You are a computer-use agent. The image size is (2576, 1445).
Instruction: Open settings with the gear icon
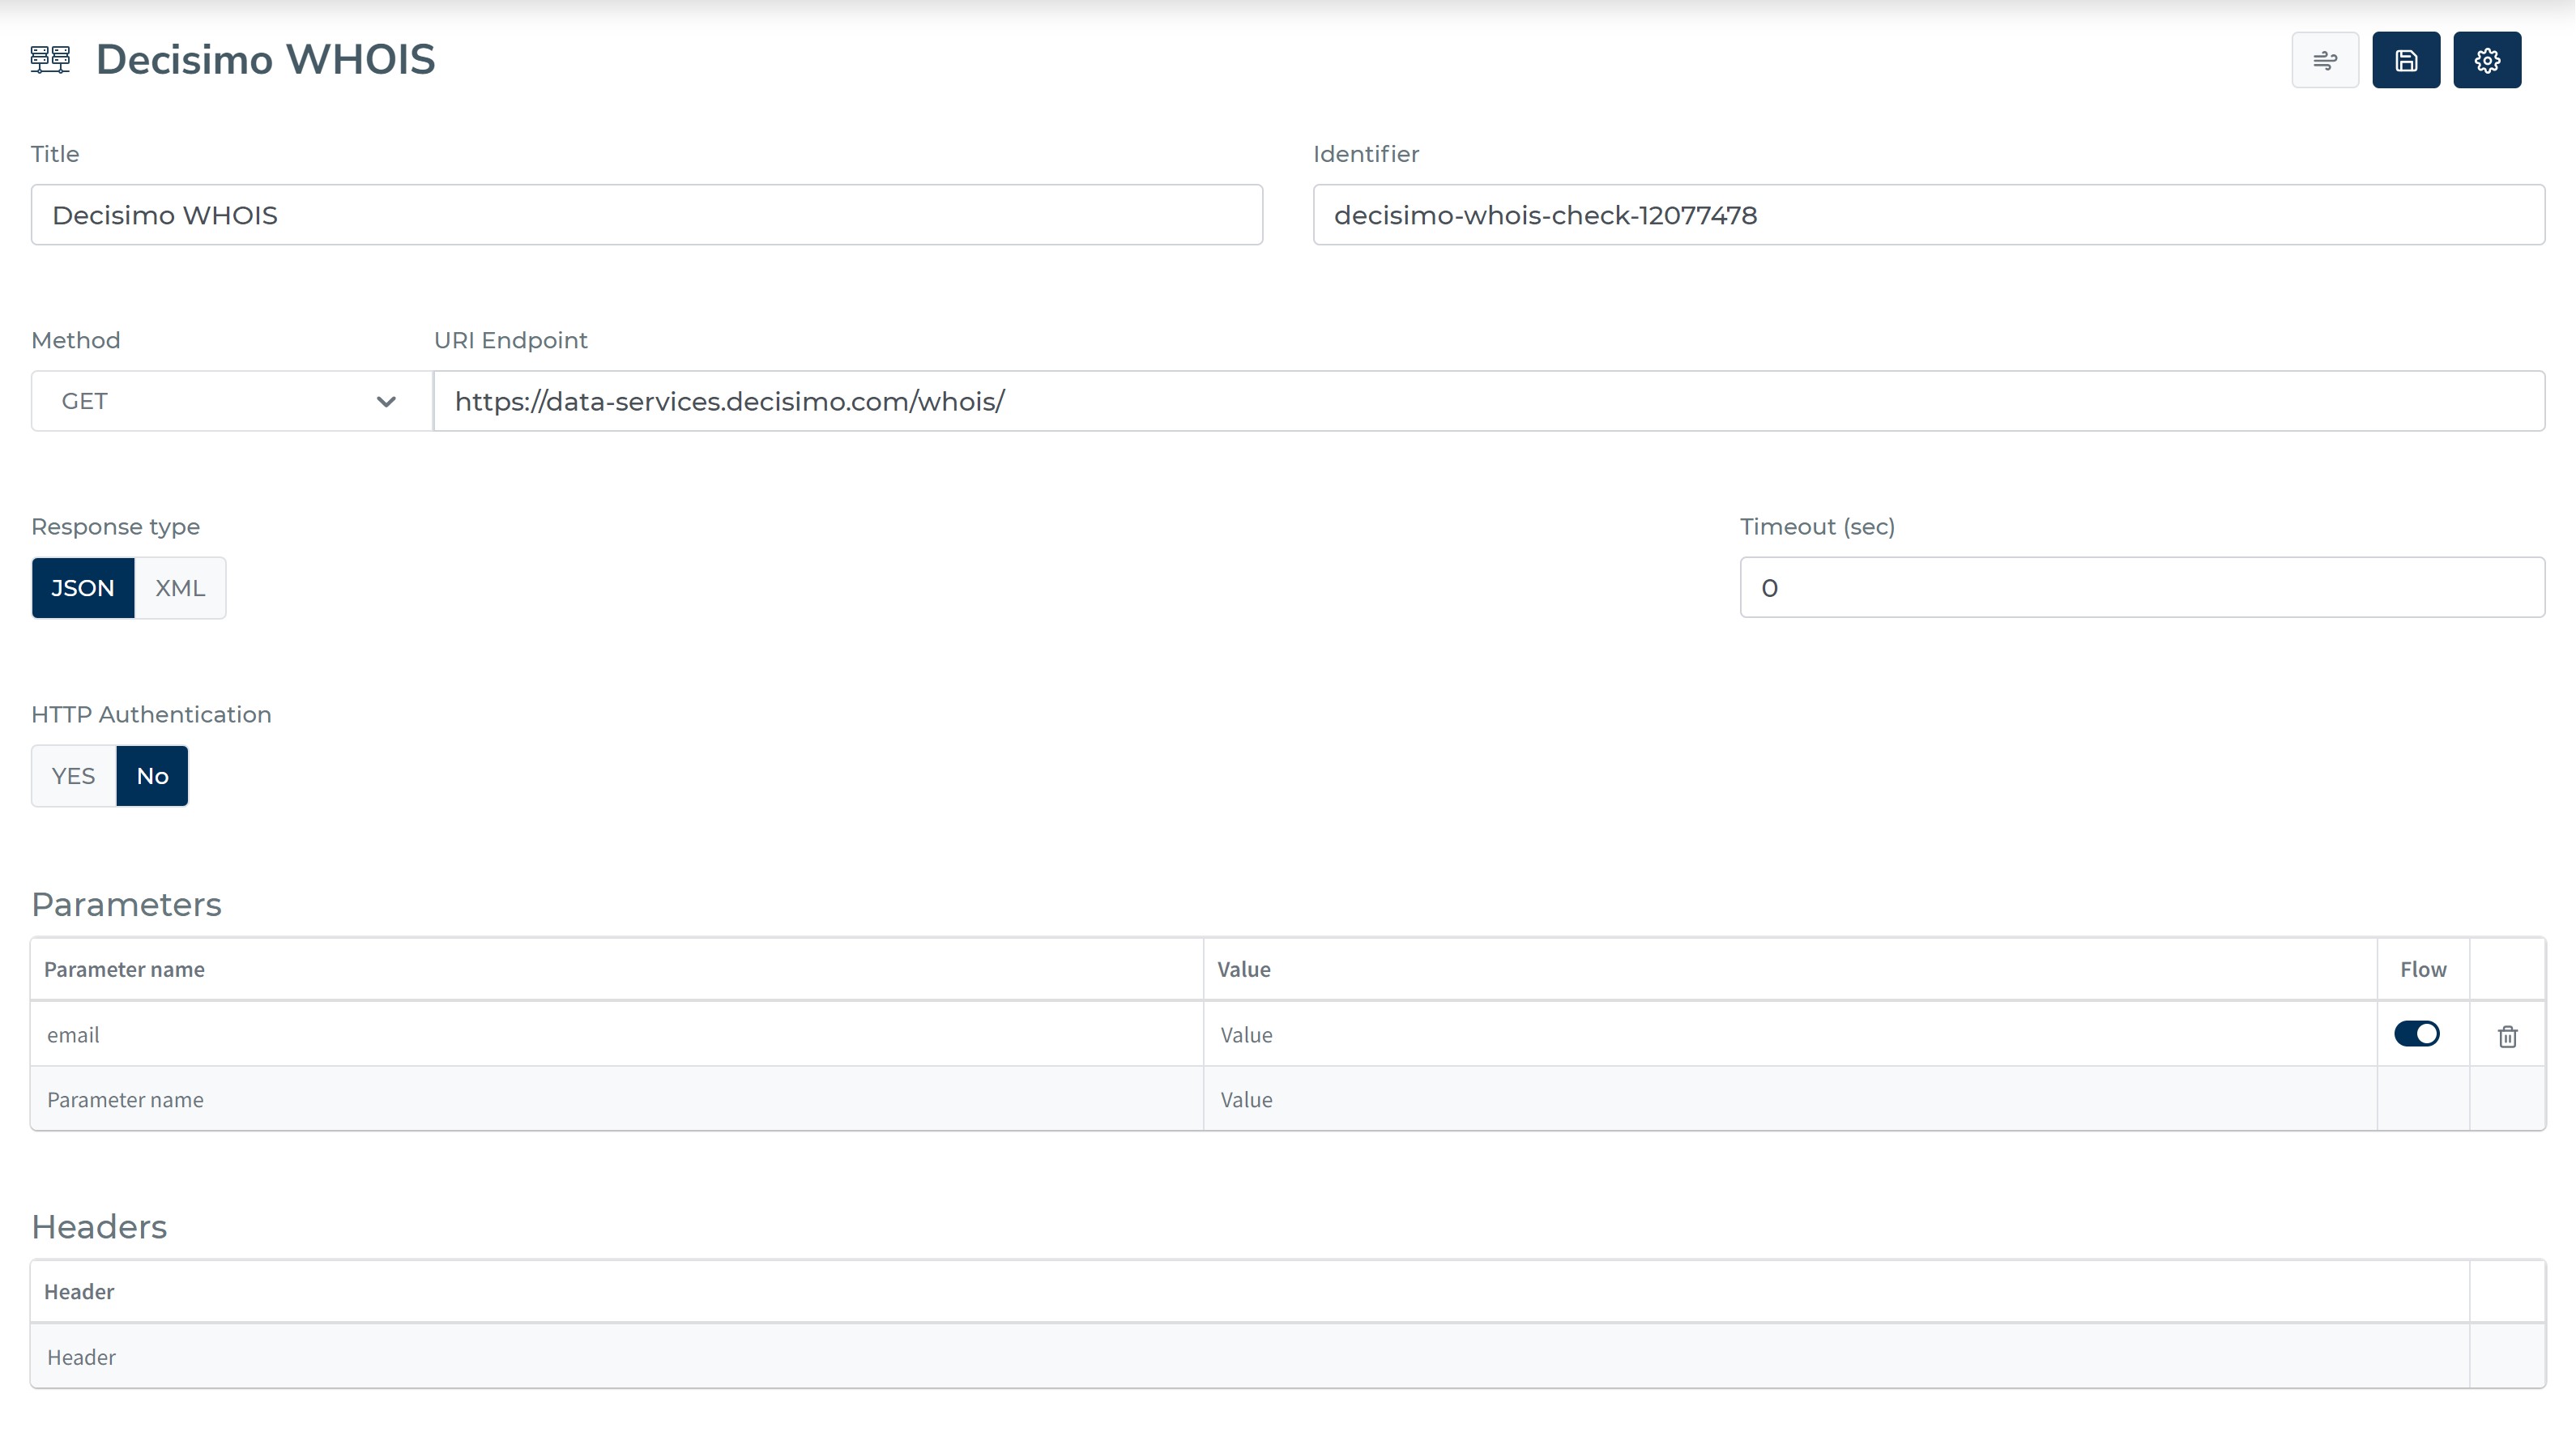2487,60
